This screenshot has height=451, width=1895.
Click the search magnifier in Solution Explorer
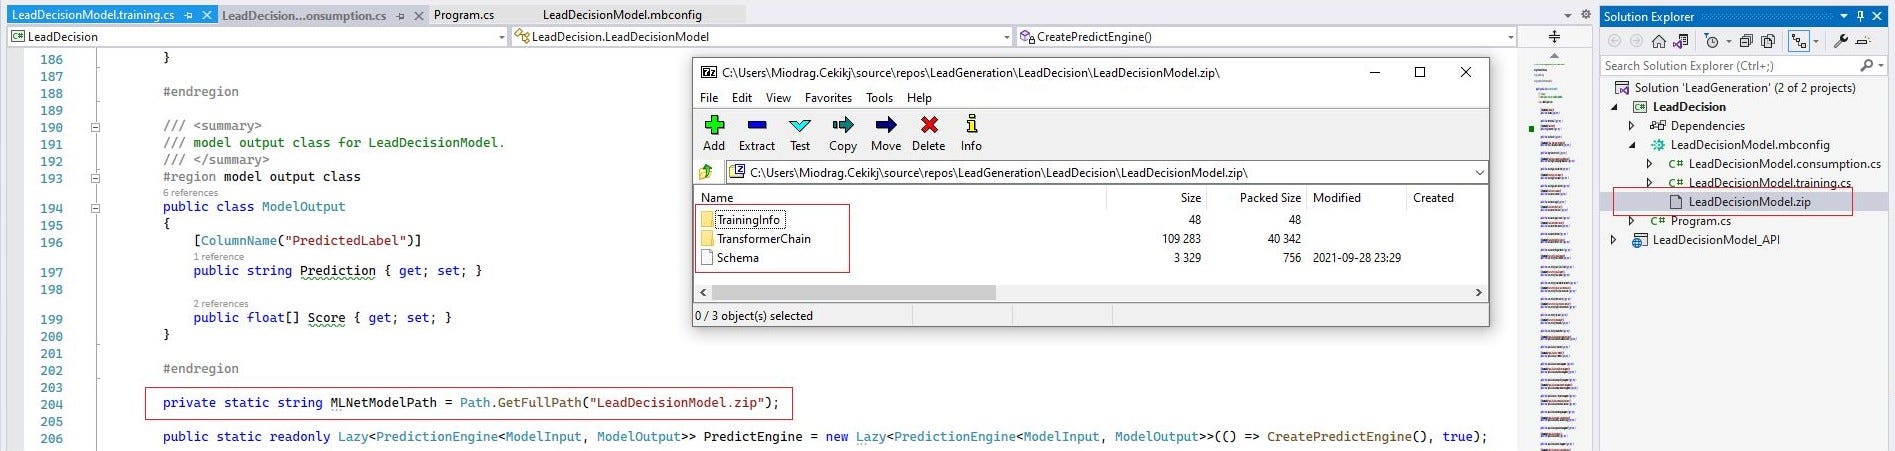click(1866, 65)
